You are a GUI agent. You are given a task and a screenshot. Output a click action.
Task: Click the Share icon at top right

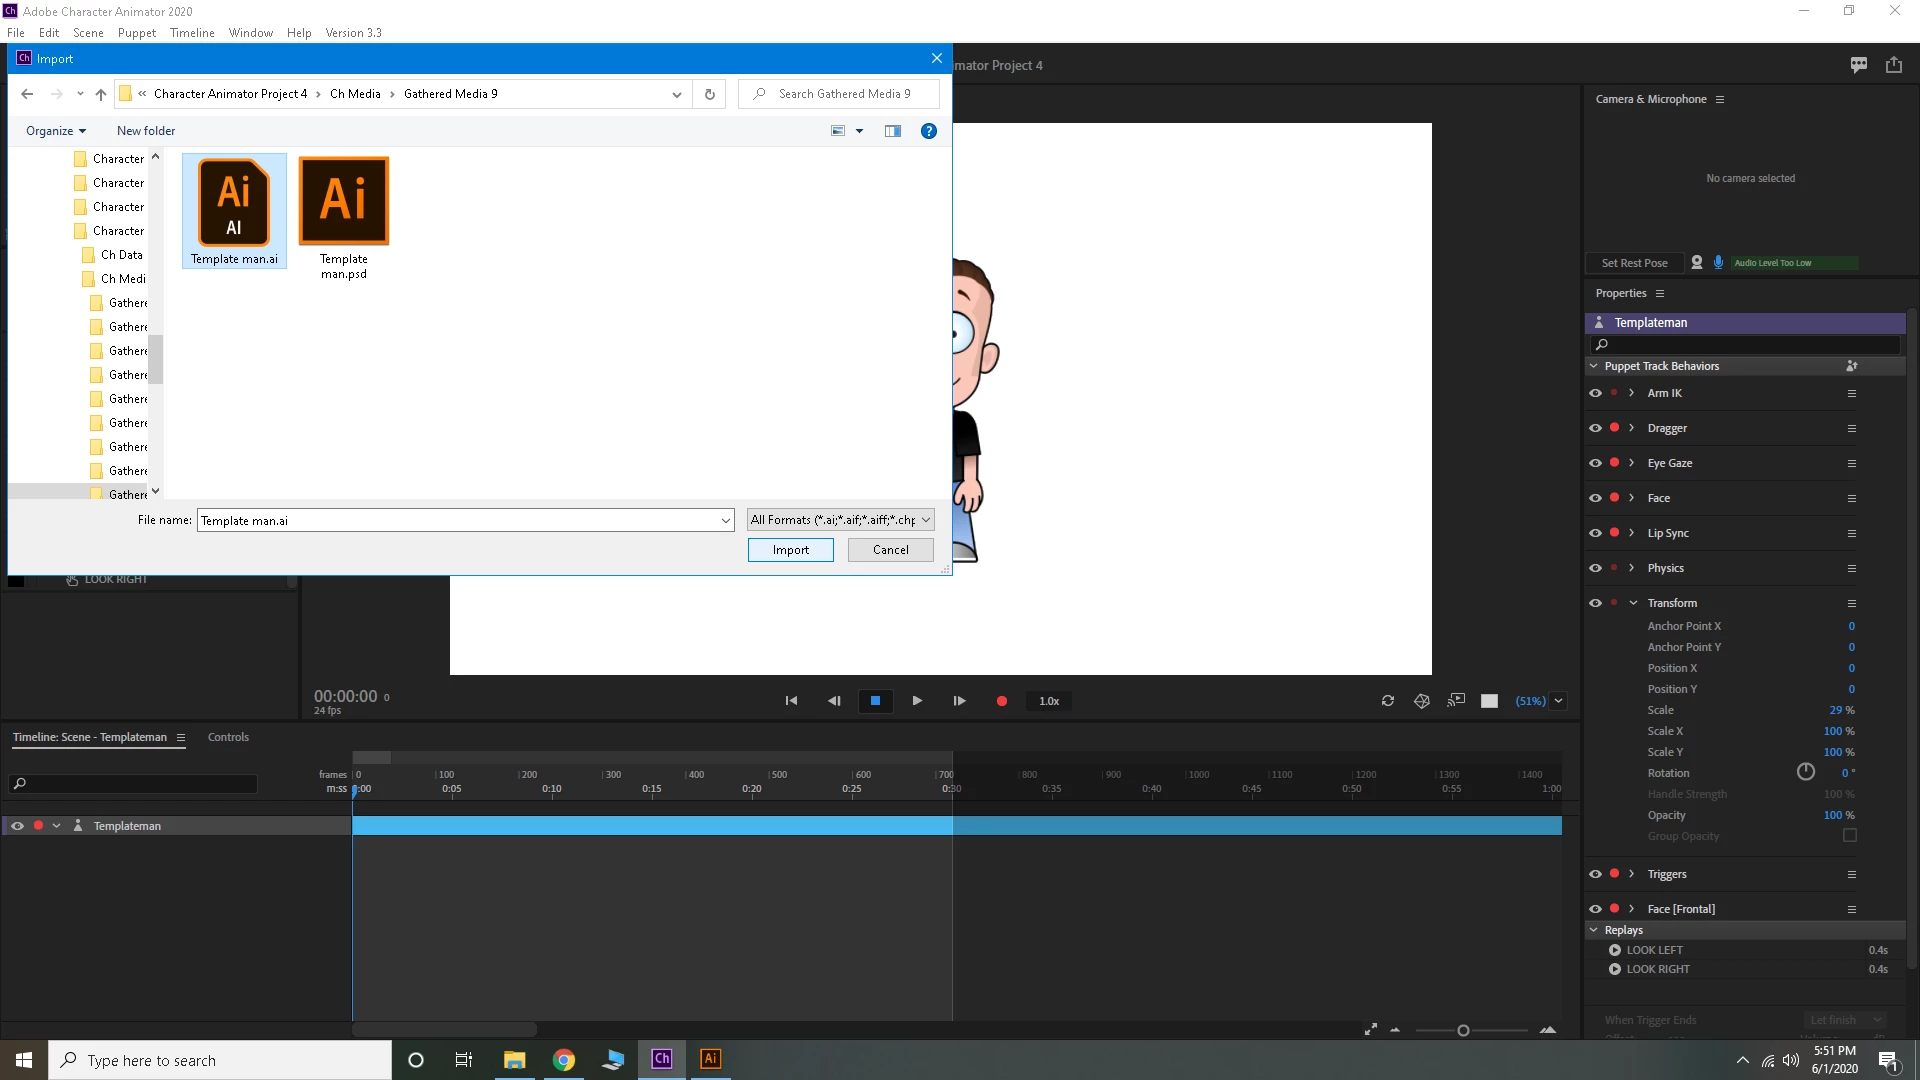coord(1894,65)
